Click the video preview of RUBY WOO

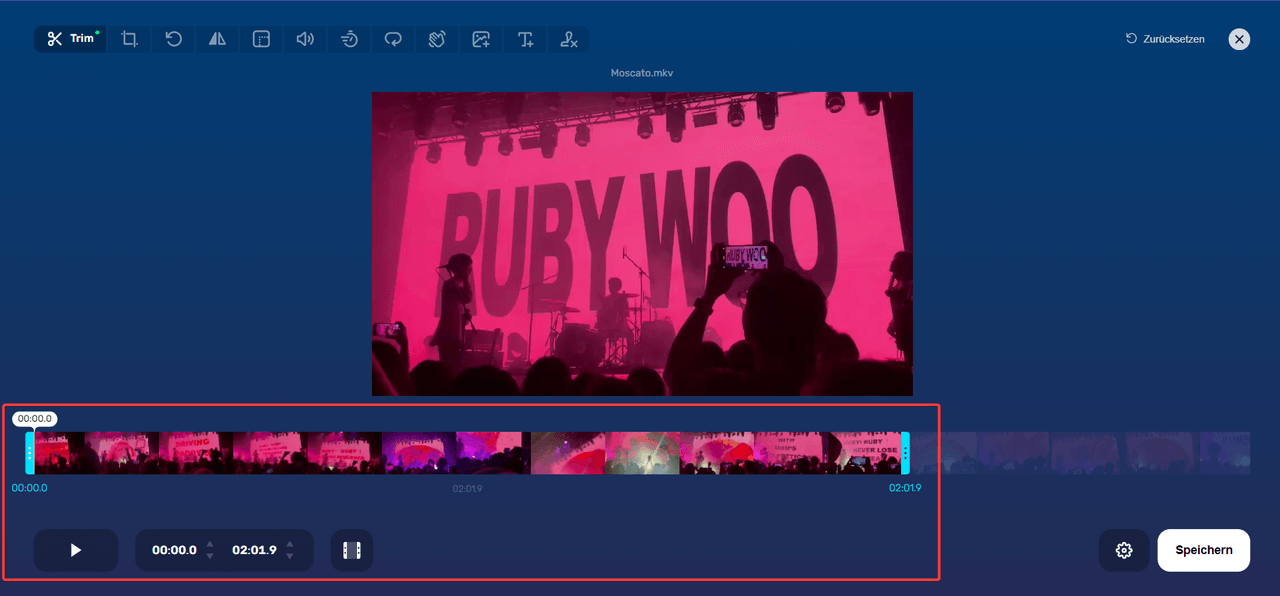pyautogui.click(x=642, y=244)
